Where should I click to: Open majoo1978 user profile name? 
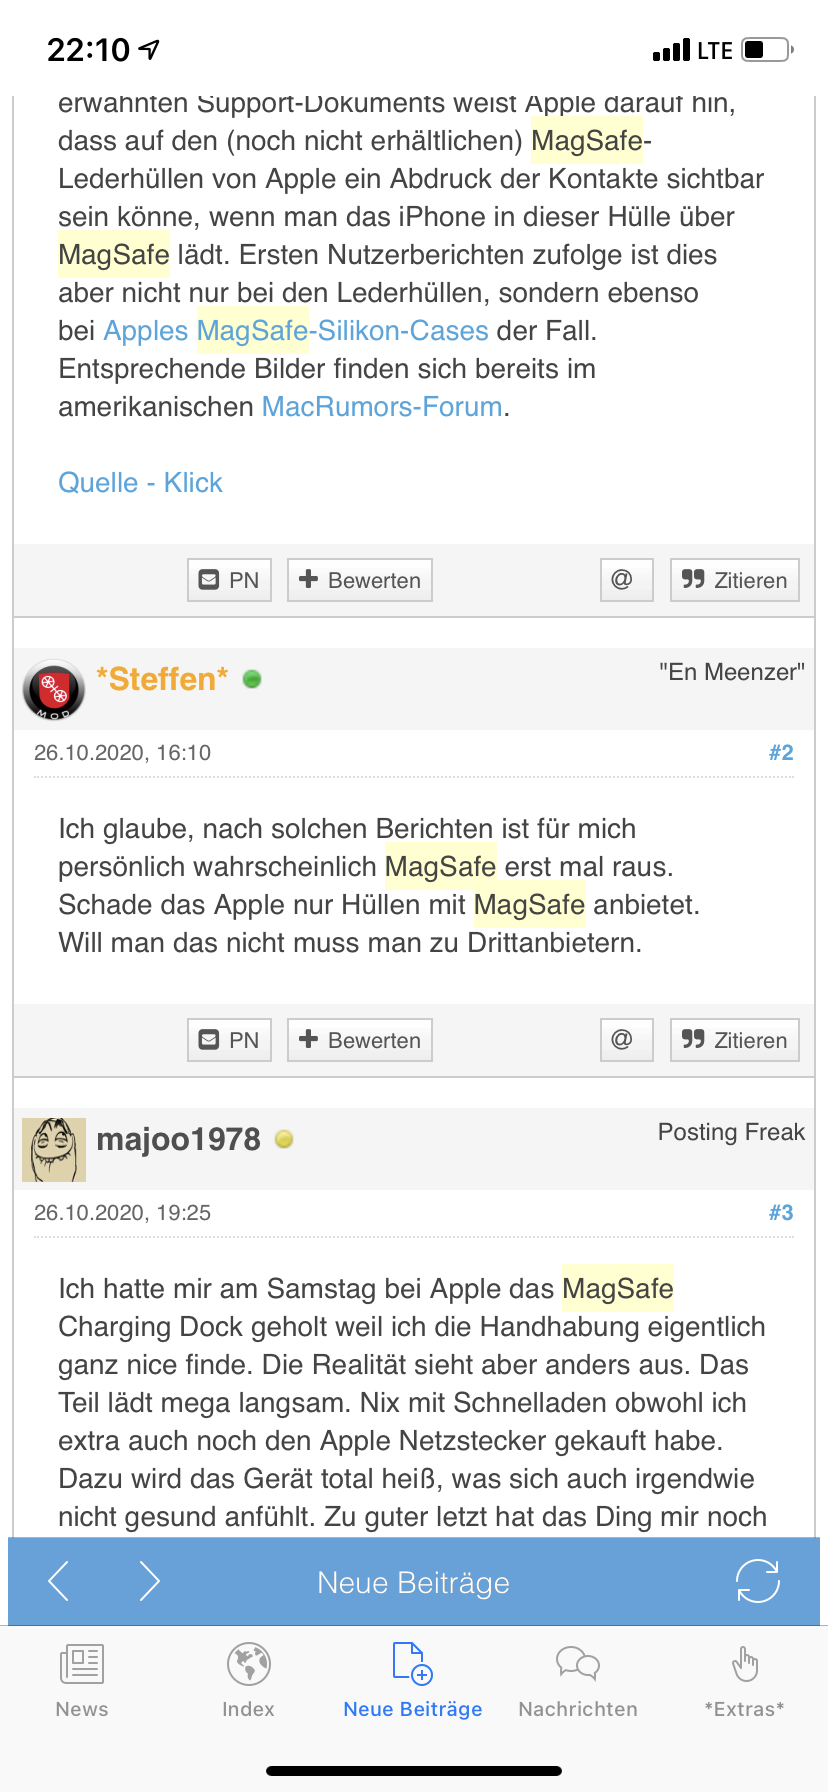(178, 1139)
